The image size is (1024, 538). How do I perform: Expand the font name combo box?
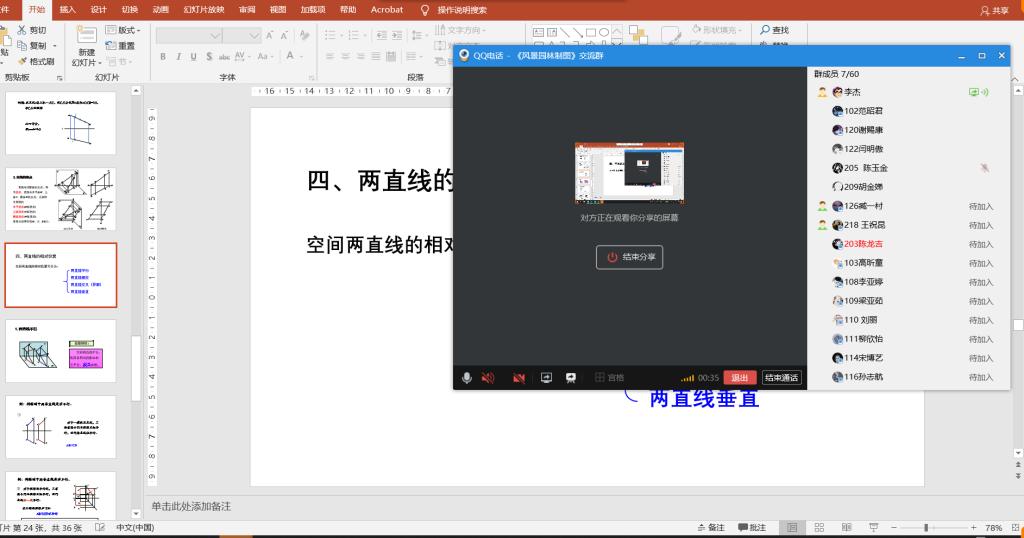coord(213,35)
